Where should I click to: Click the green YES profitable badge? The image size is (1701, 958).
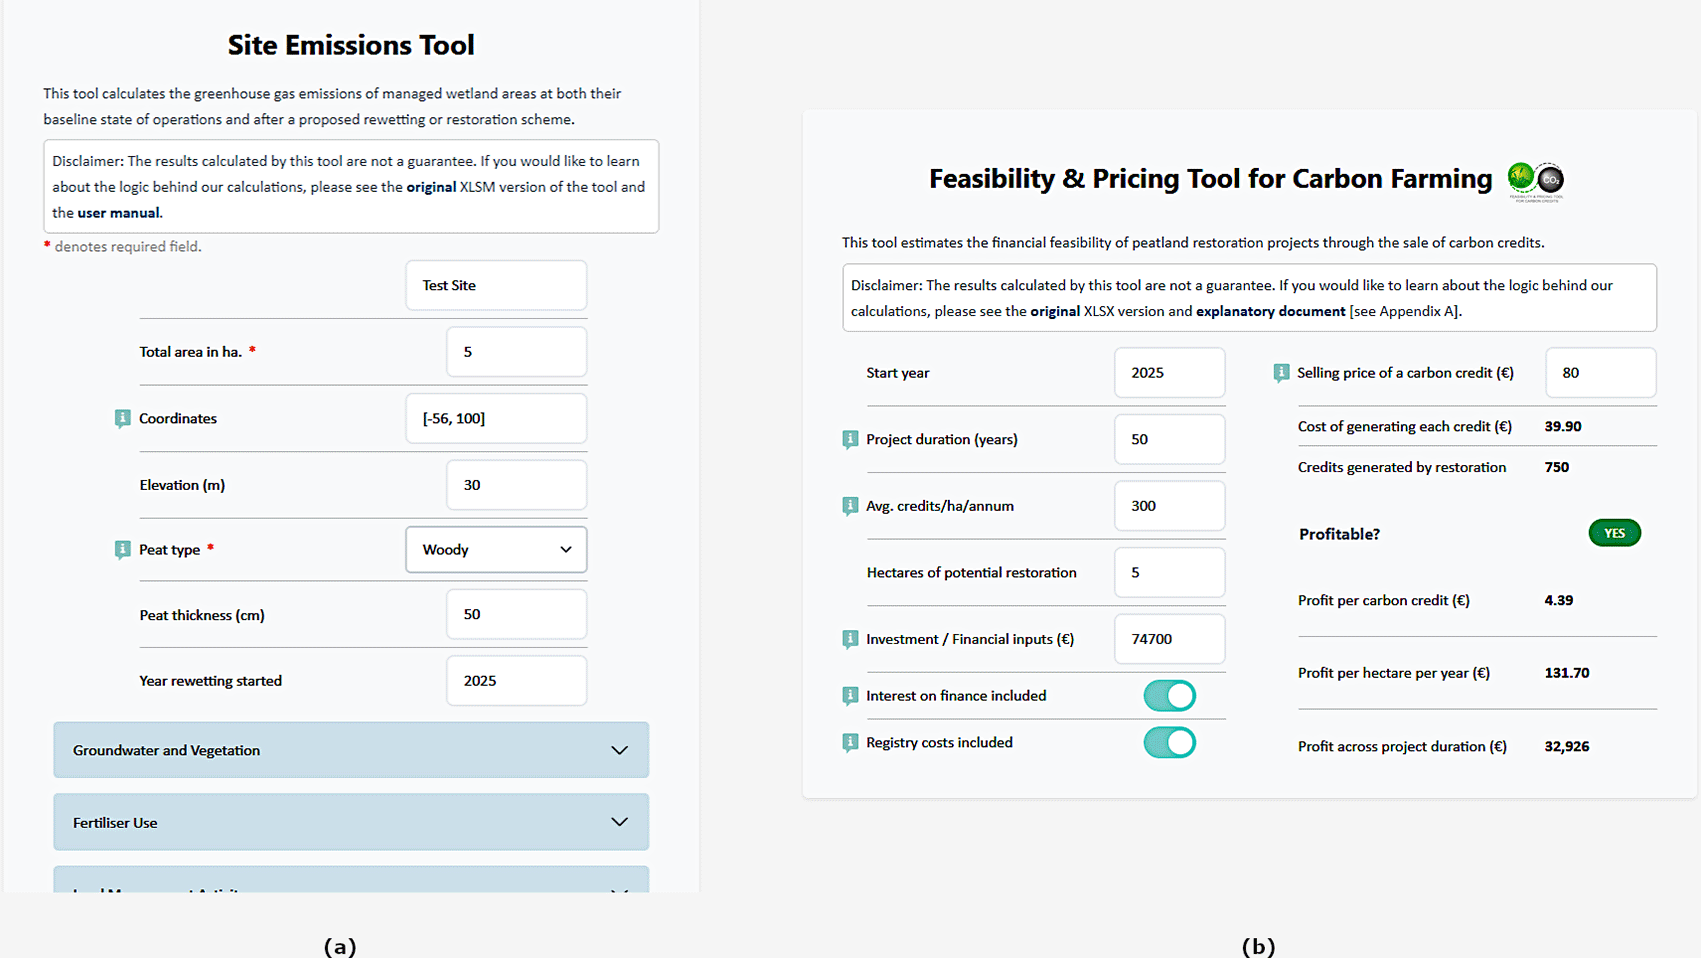1614,533
